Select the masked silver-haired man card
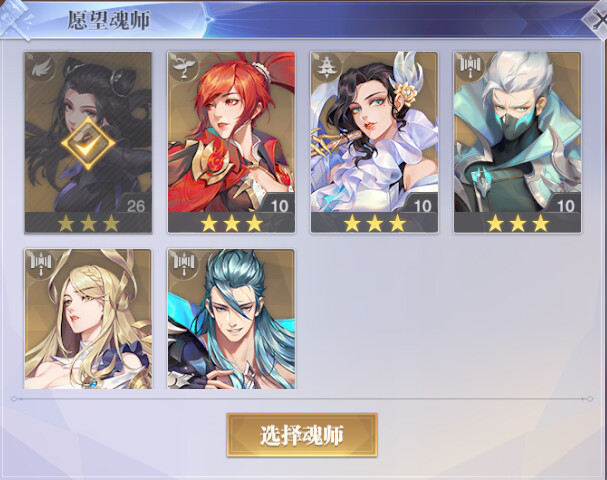This screenshot has height=480, width=607. click(518, 142)
